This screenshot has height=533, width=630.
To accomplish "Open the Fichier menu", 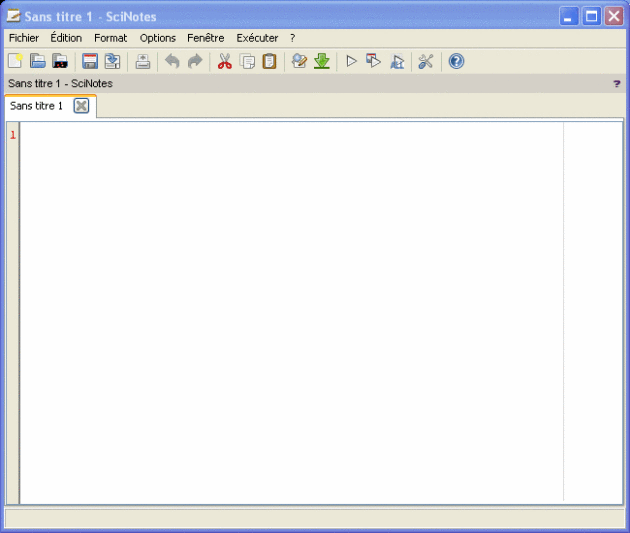I will tap(24, 38).
